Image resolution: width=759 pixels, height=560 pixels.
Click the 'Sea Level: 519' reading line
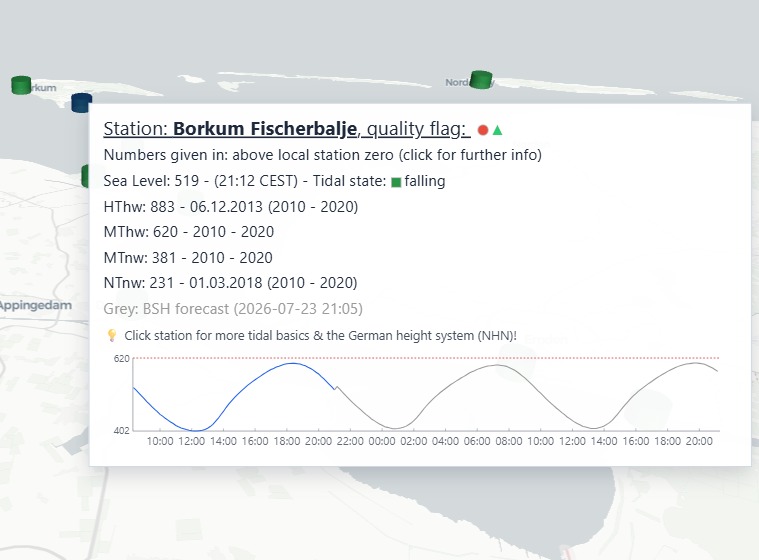point(274,181)
